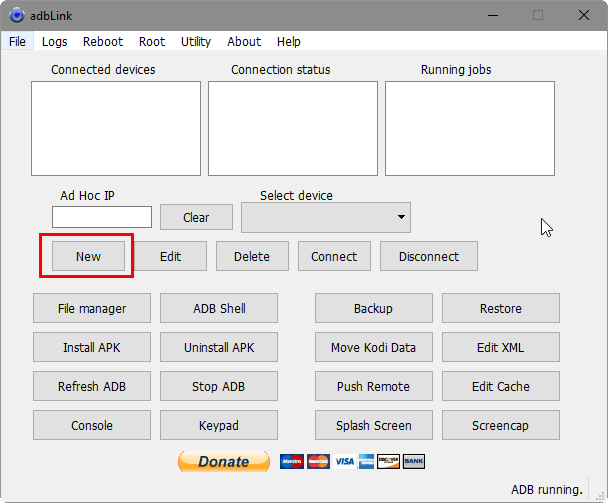Click the 'Select device' label
This screenshot has width=608, height=503.
pos(296,195)
